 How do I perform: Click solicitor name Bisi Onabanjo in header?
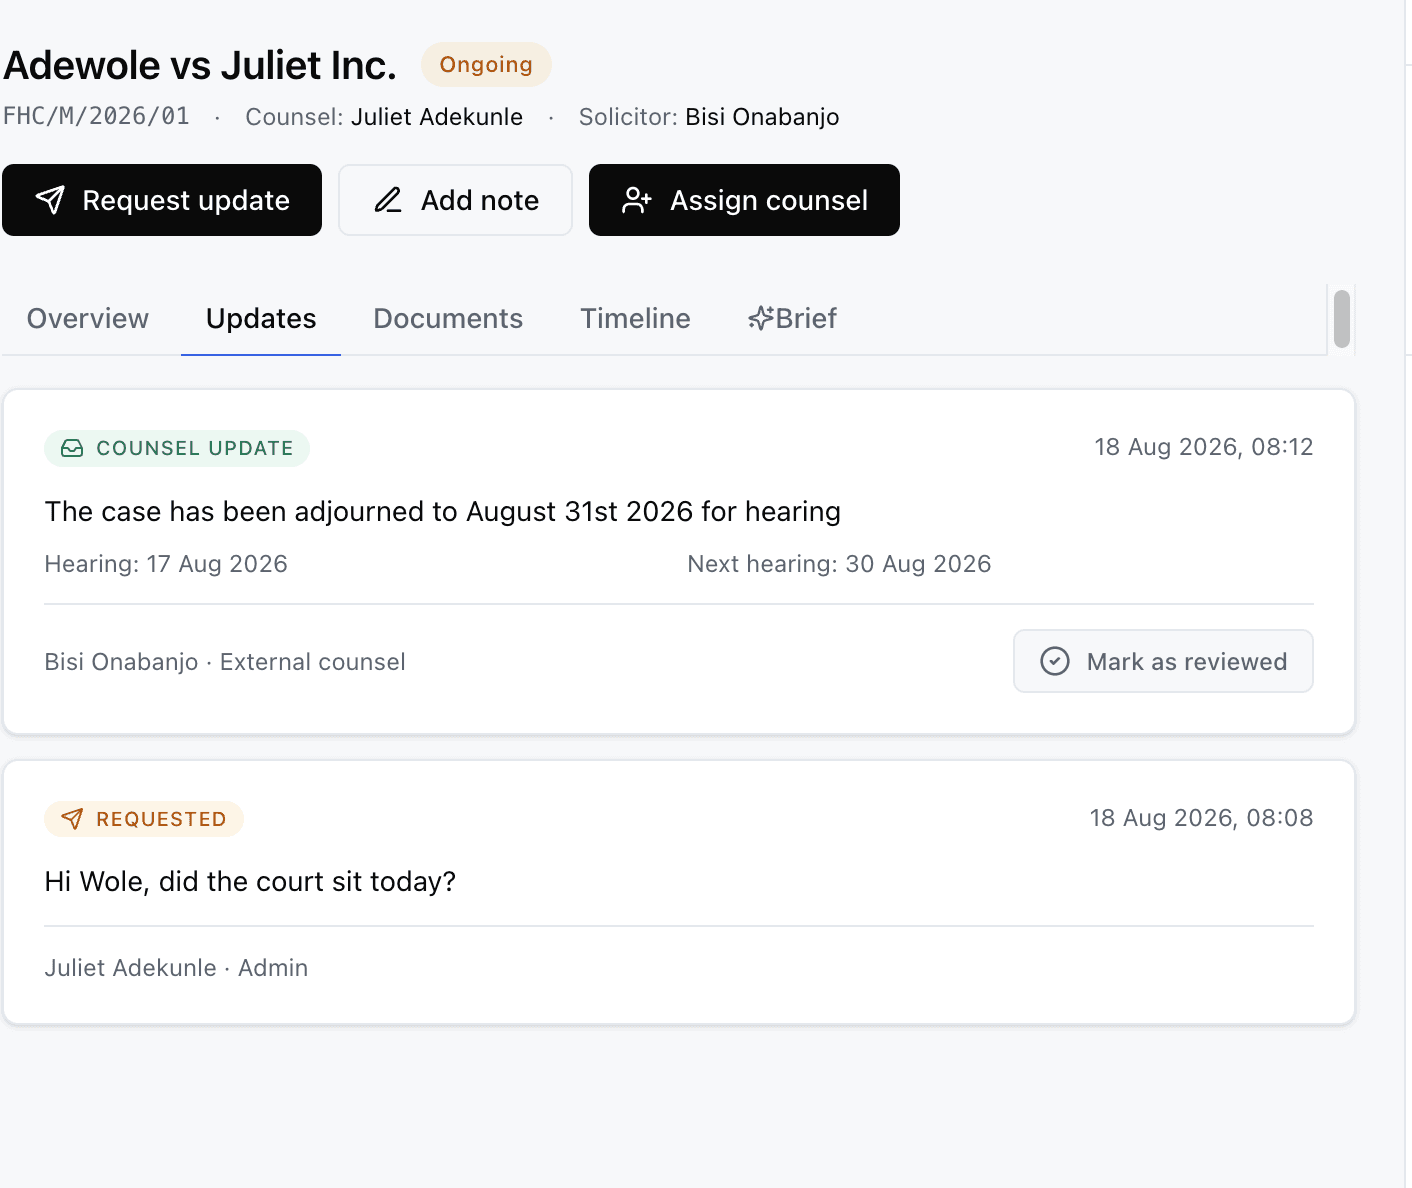pos(762,117)
